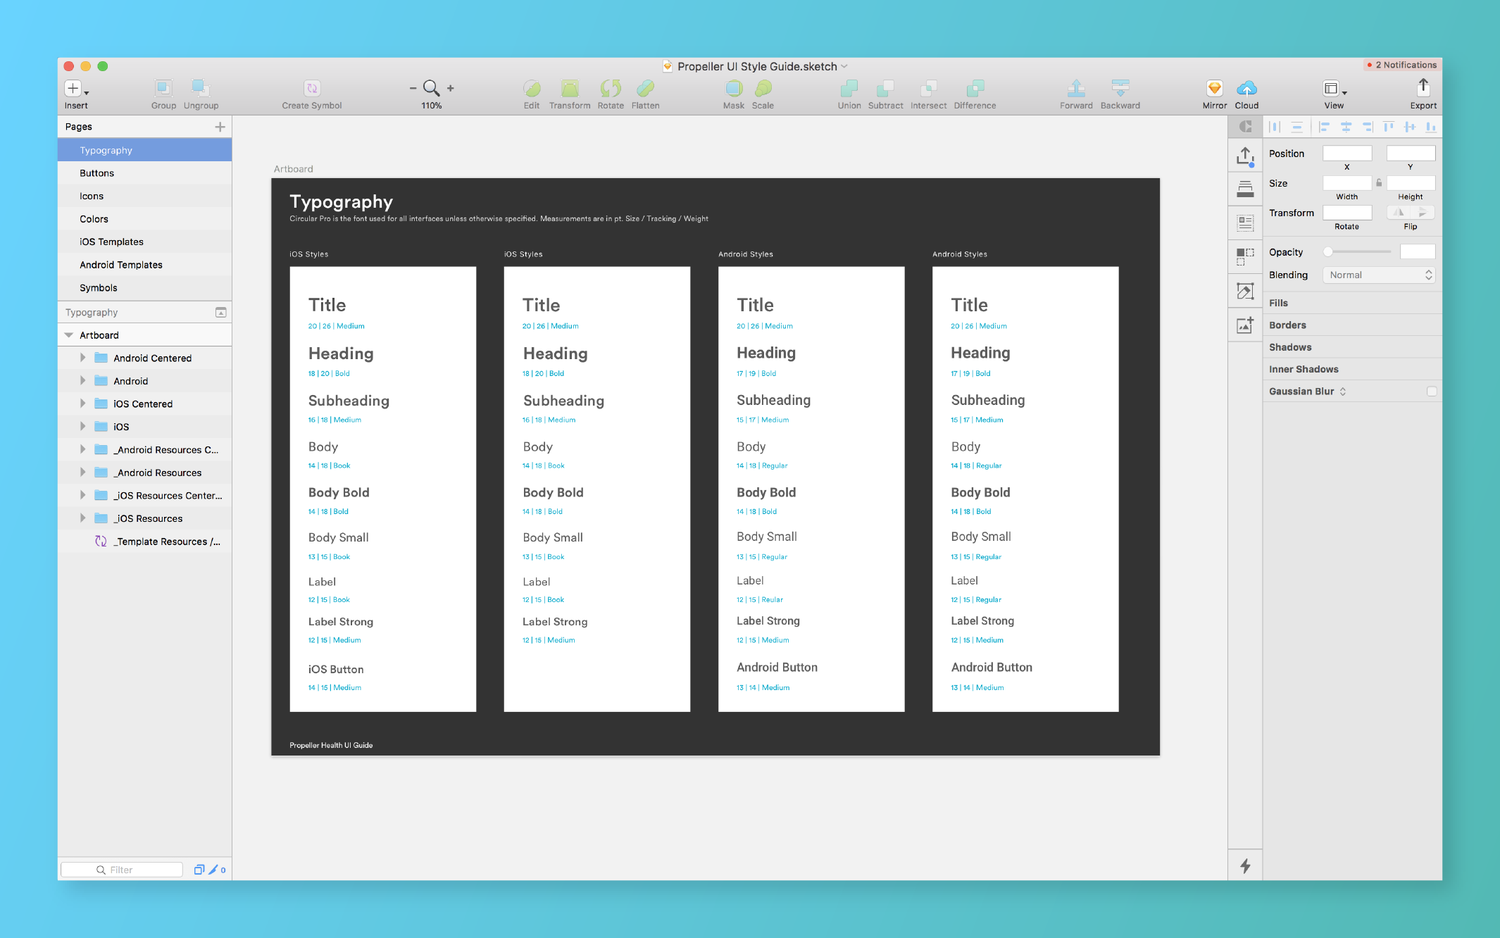Select the Rotate tool
This screenshot has height=938, width=1500.
[x=610, y=88]
